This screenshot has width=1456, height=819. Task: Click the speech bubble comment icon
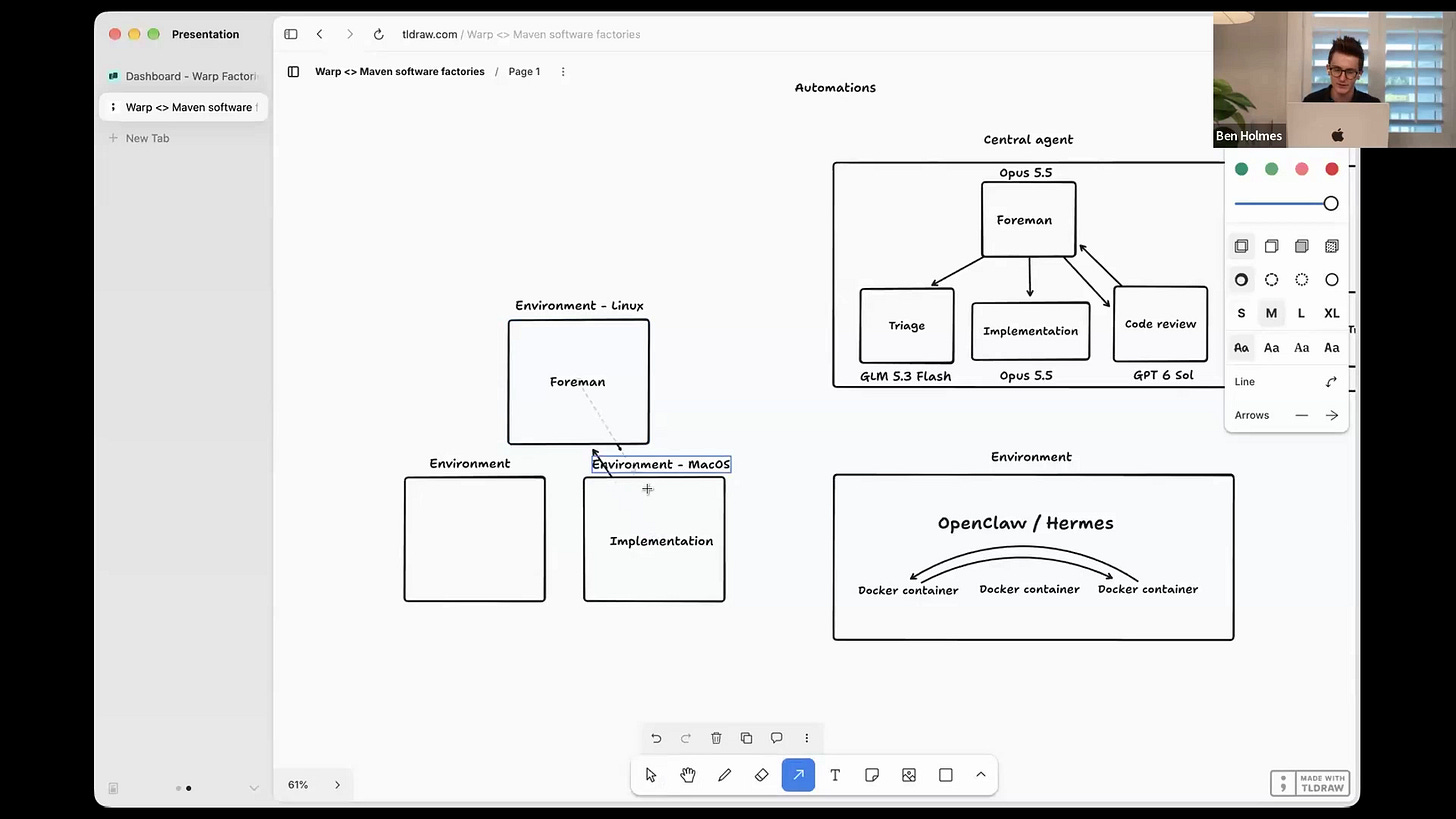776,738
